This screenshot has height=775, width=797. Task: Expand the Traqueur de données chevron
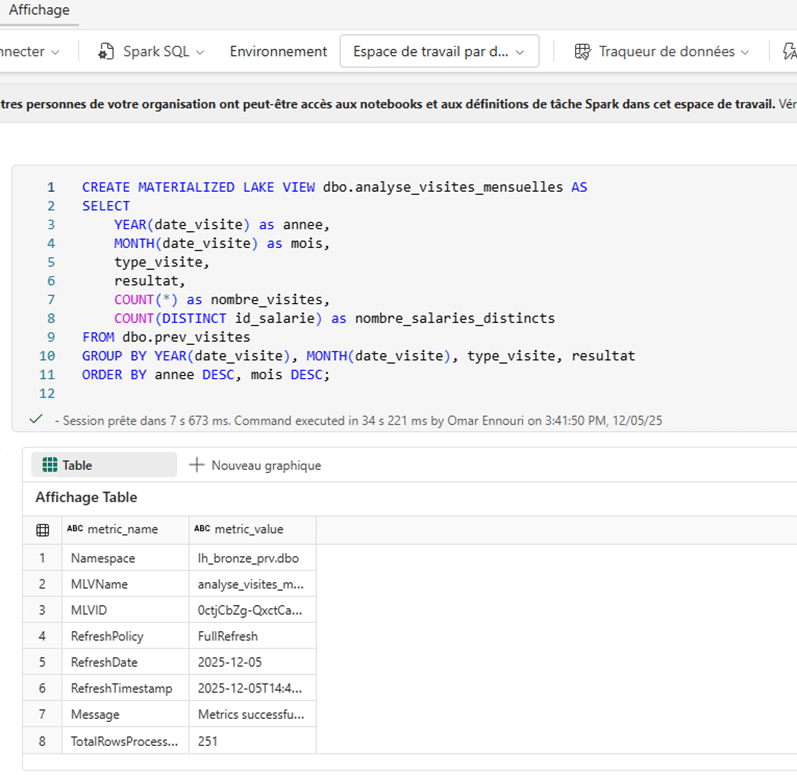click(x=744, y=52)
